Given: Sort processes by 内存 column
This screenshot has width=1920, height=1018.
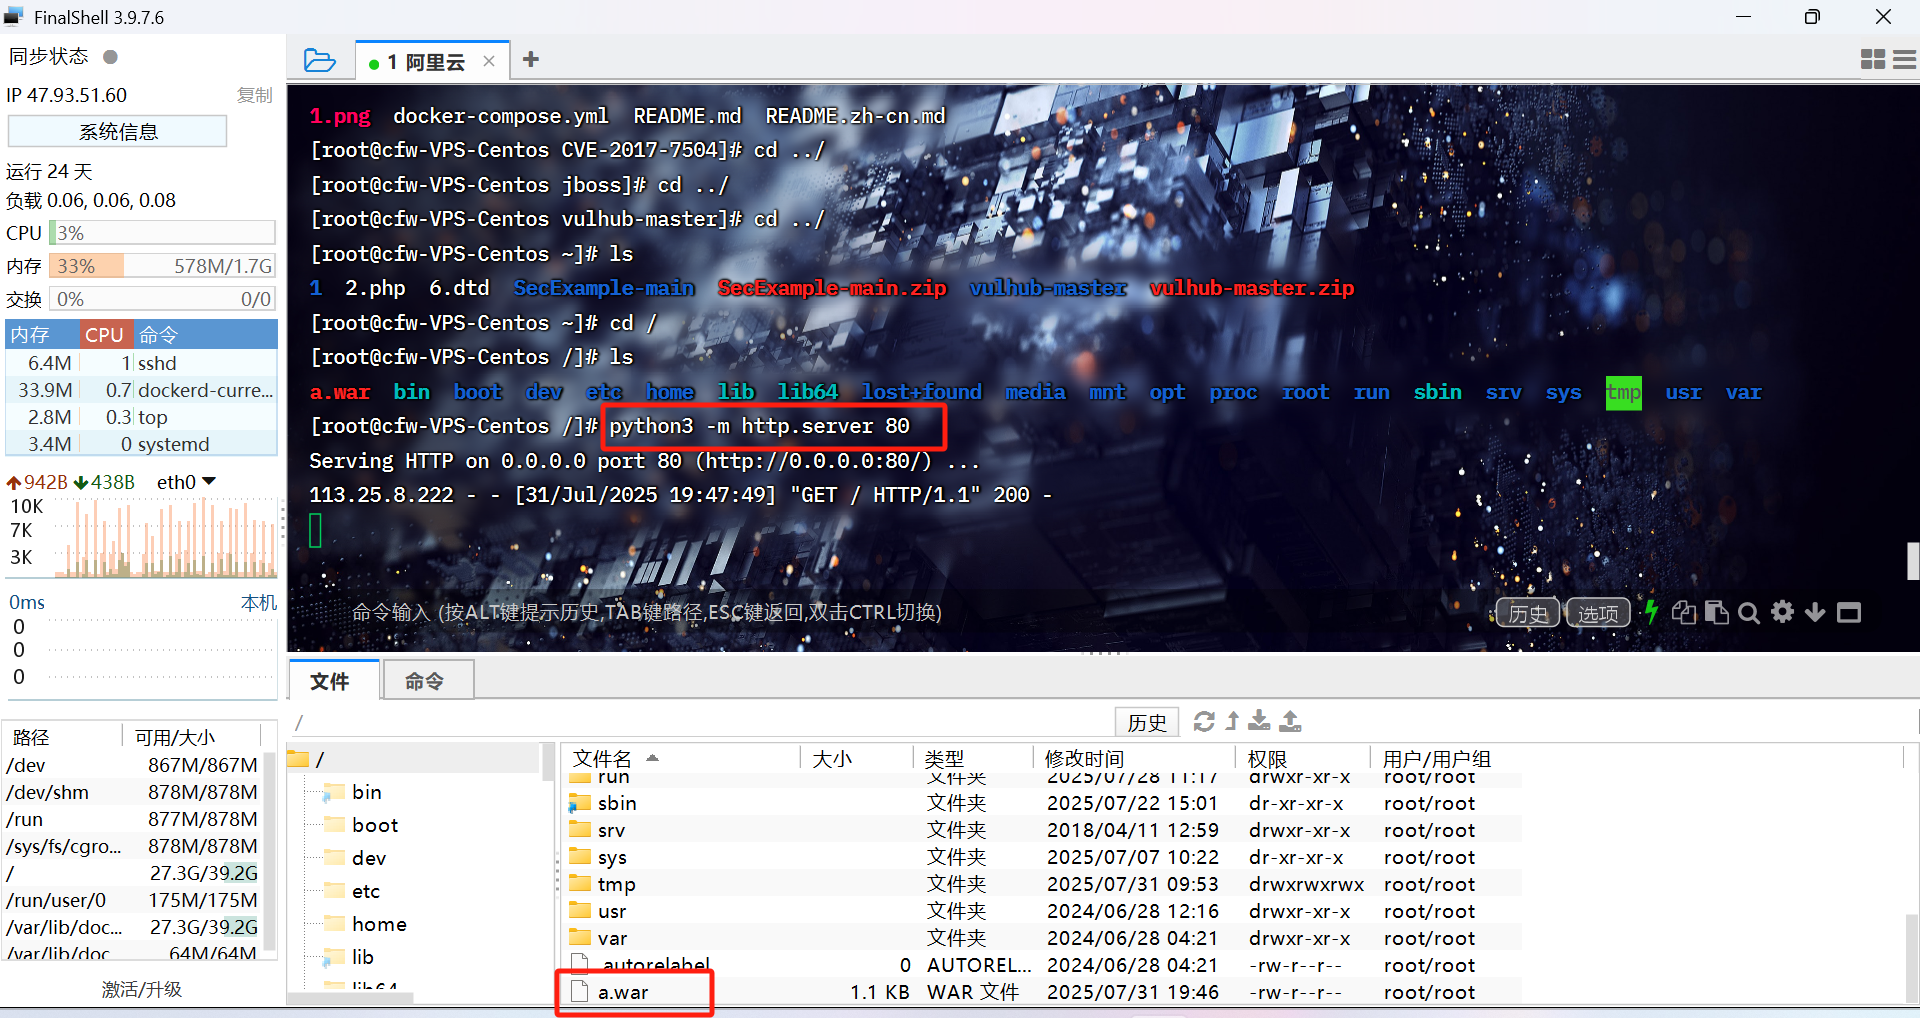Looking at the screenshot, I should coord(42,334).
